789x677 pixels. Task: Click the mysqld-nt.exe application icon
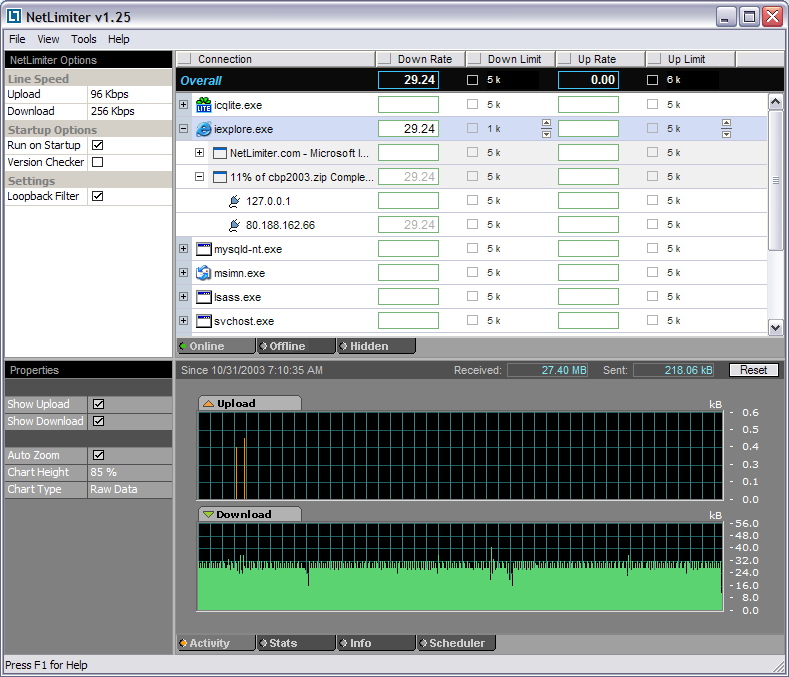pyautogui.click(x=203, y=249)
